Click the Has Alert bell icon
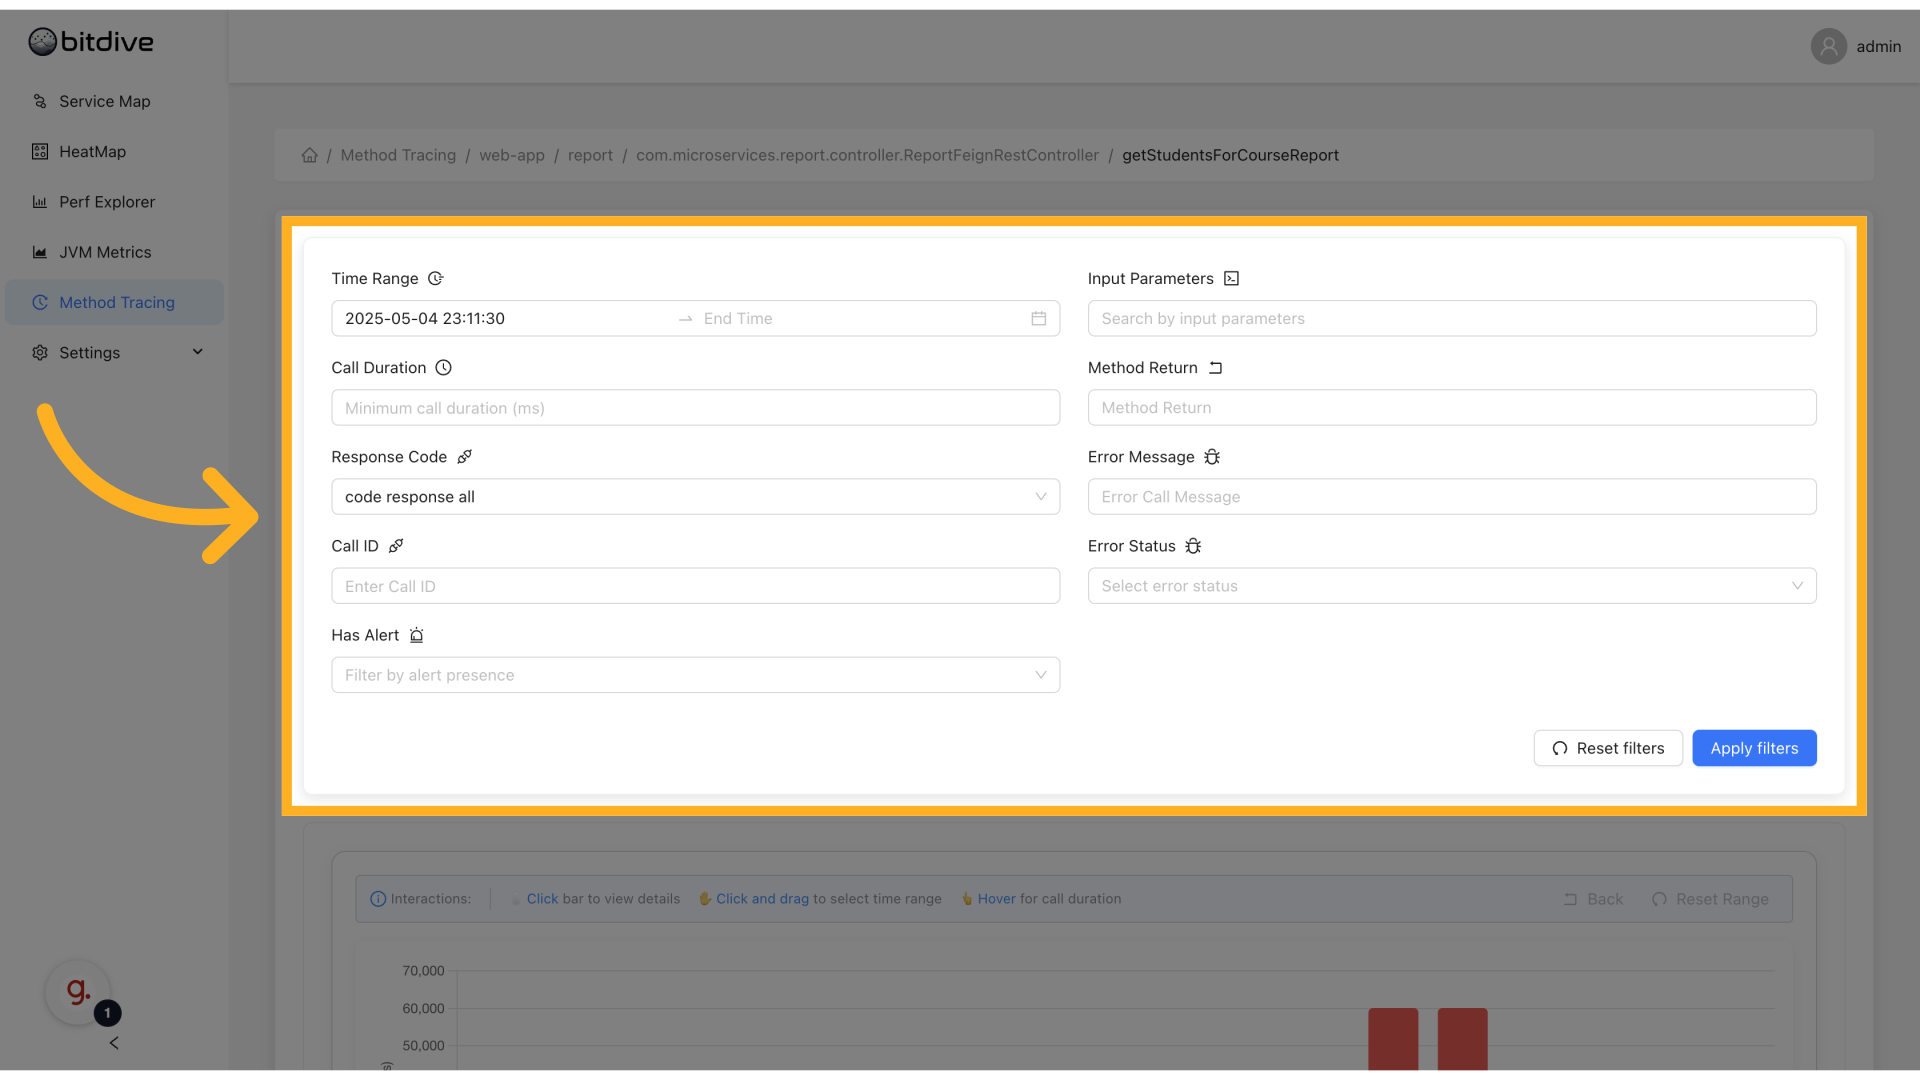1920x1080 pixels. click(417, 635)
